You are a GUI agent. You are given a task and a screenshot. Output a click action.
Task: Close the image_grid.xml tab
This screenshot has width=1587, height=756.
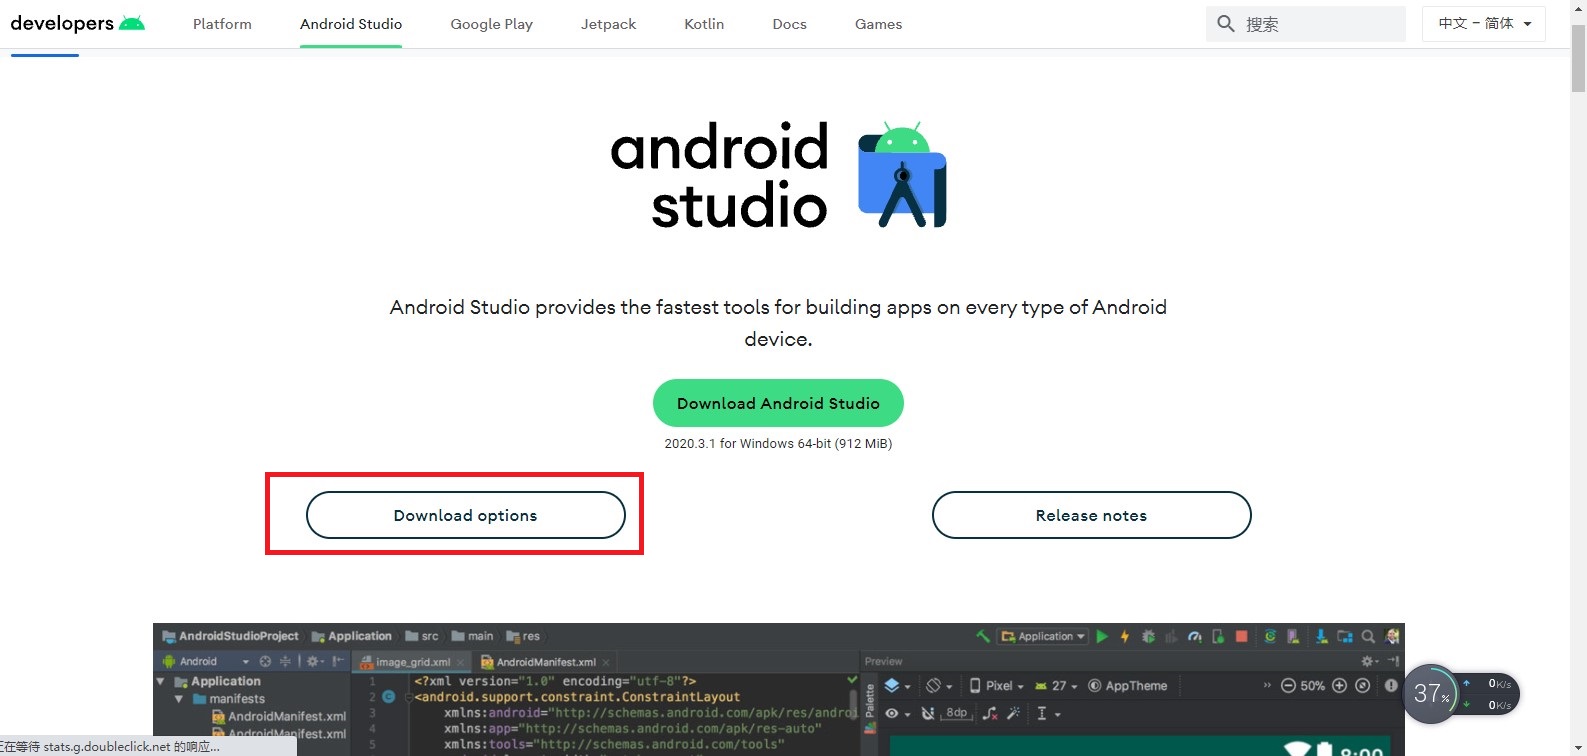point(460,662)
